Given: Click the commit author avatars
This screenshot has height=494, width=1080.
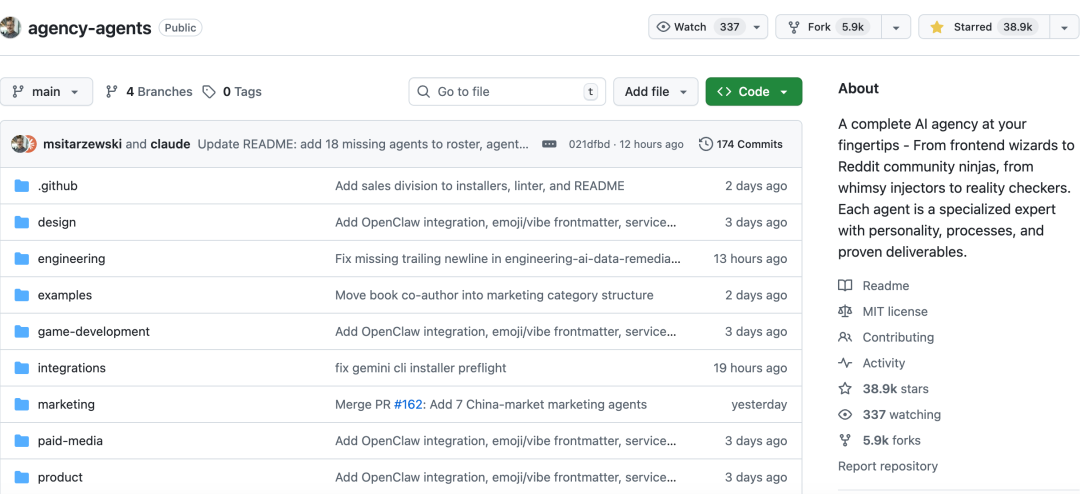Looking at the screenshot, I should 24,144.
